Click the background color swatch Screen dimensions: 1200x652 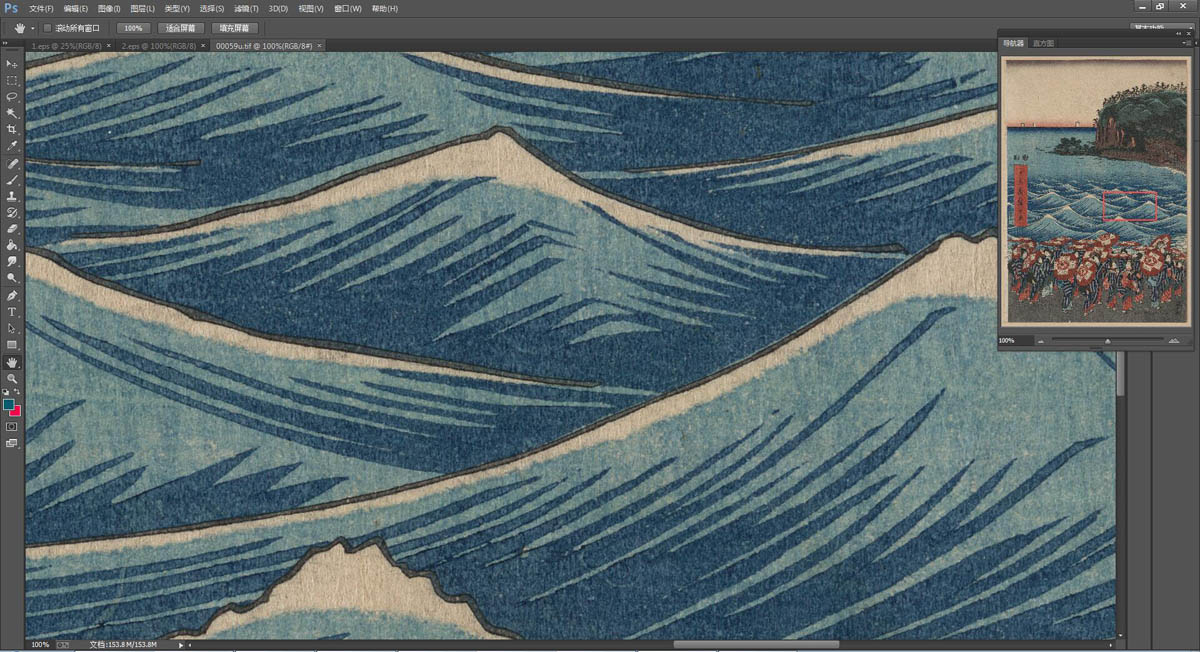coord(16,411)
